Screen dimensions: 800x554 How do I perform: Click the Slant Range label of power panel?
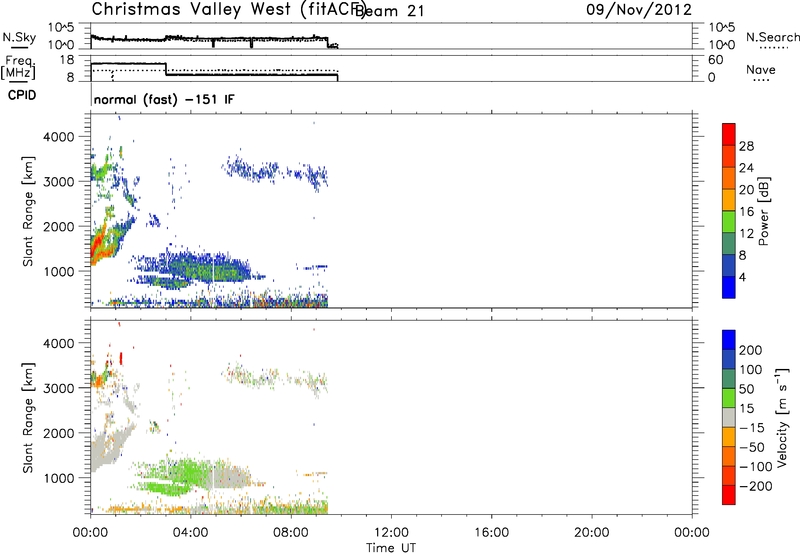pos(28,211)
